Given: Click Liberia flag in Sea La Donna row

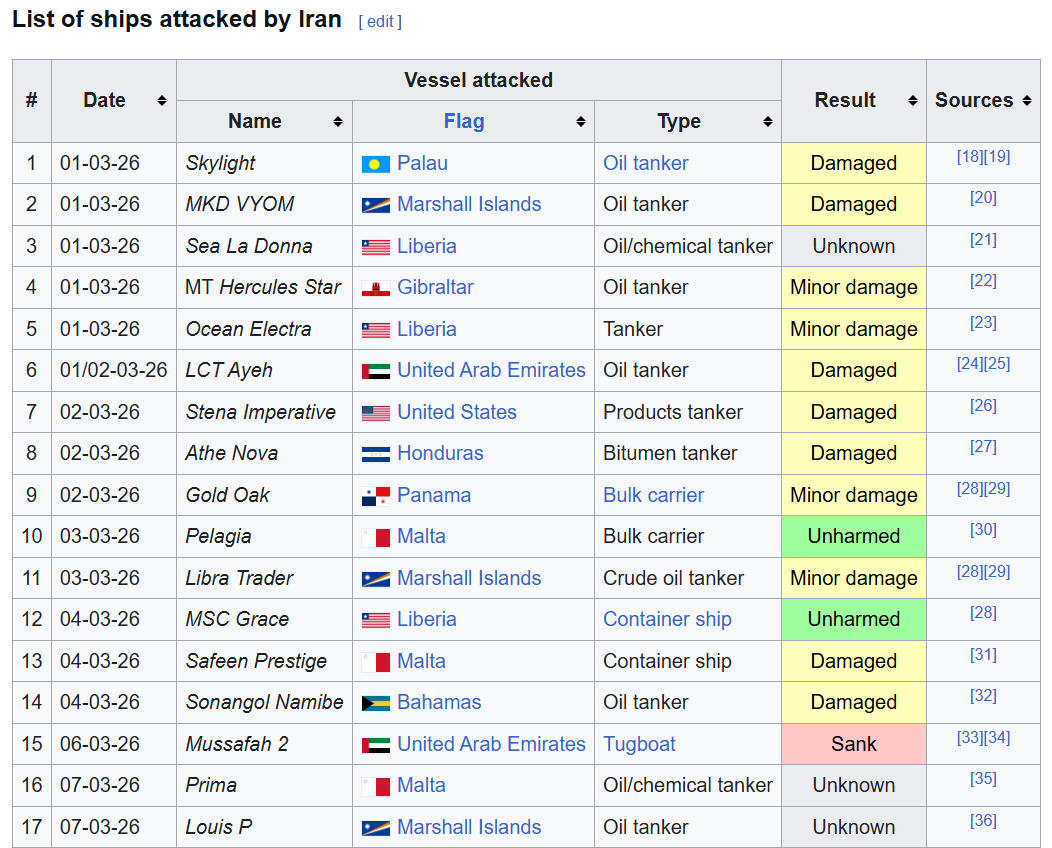Looking at the screenshot, I should point(376,247).
